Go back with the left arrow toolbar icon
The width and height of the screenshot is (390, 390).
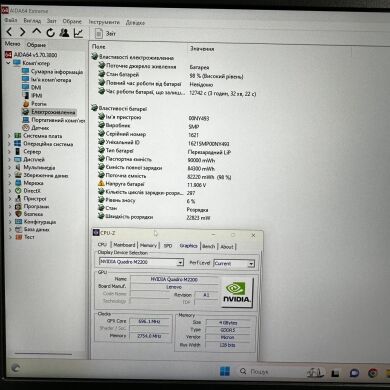[9, 32]
